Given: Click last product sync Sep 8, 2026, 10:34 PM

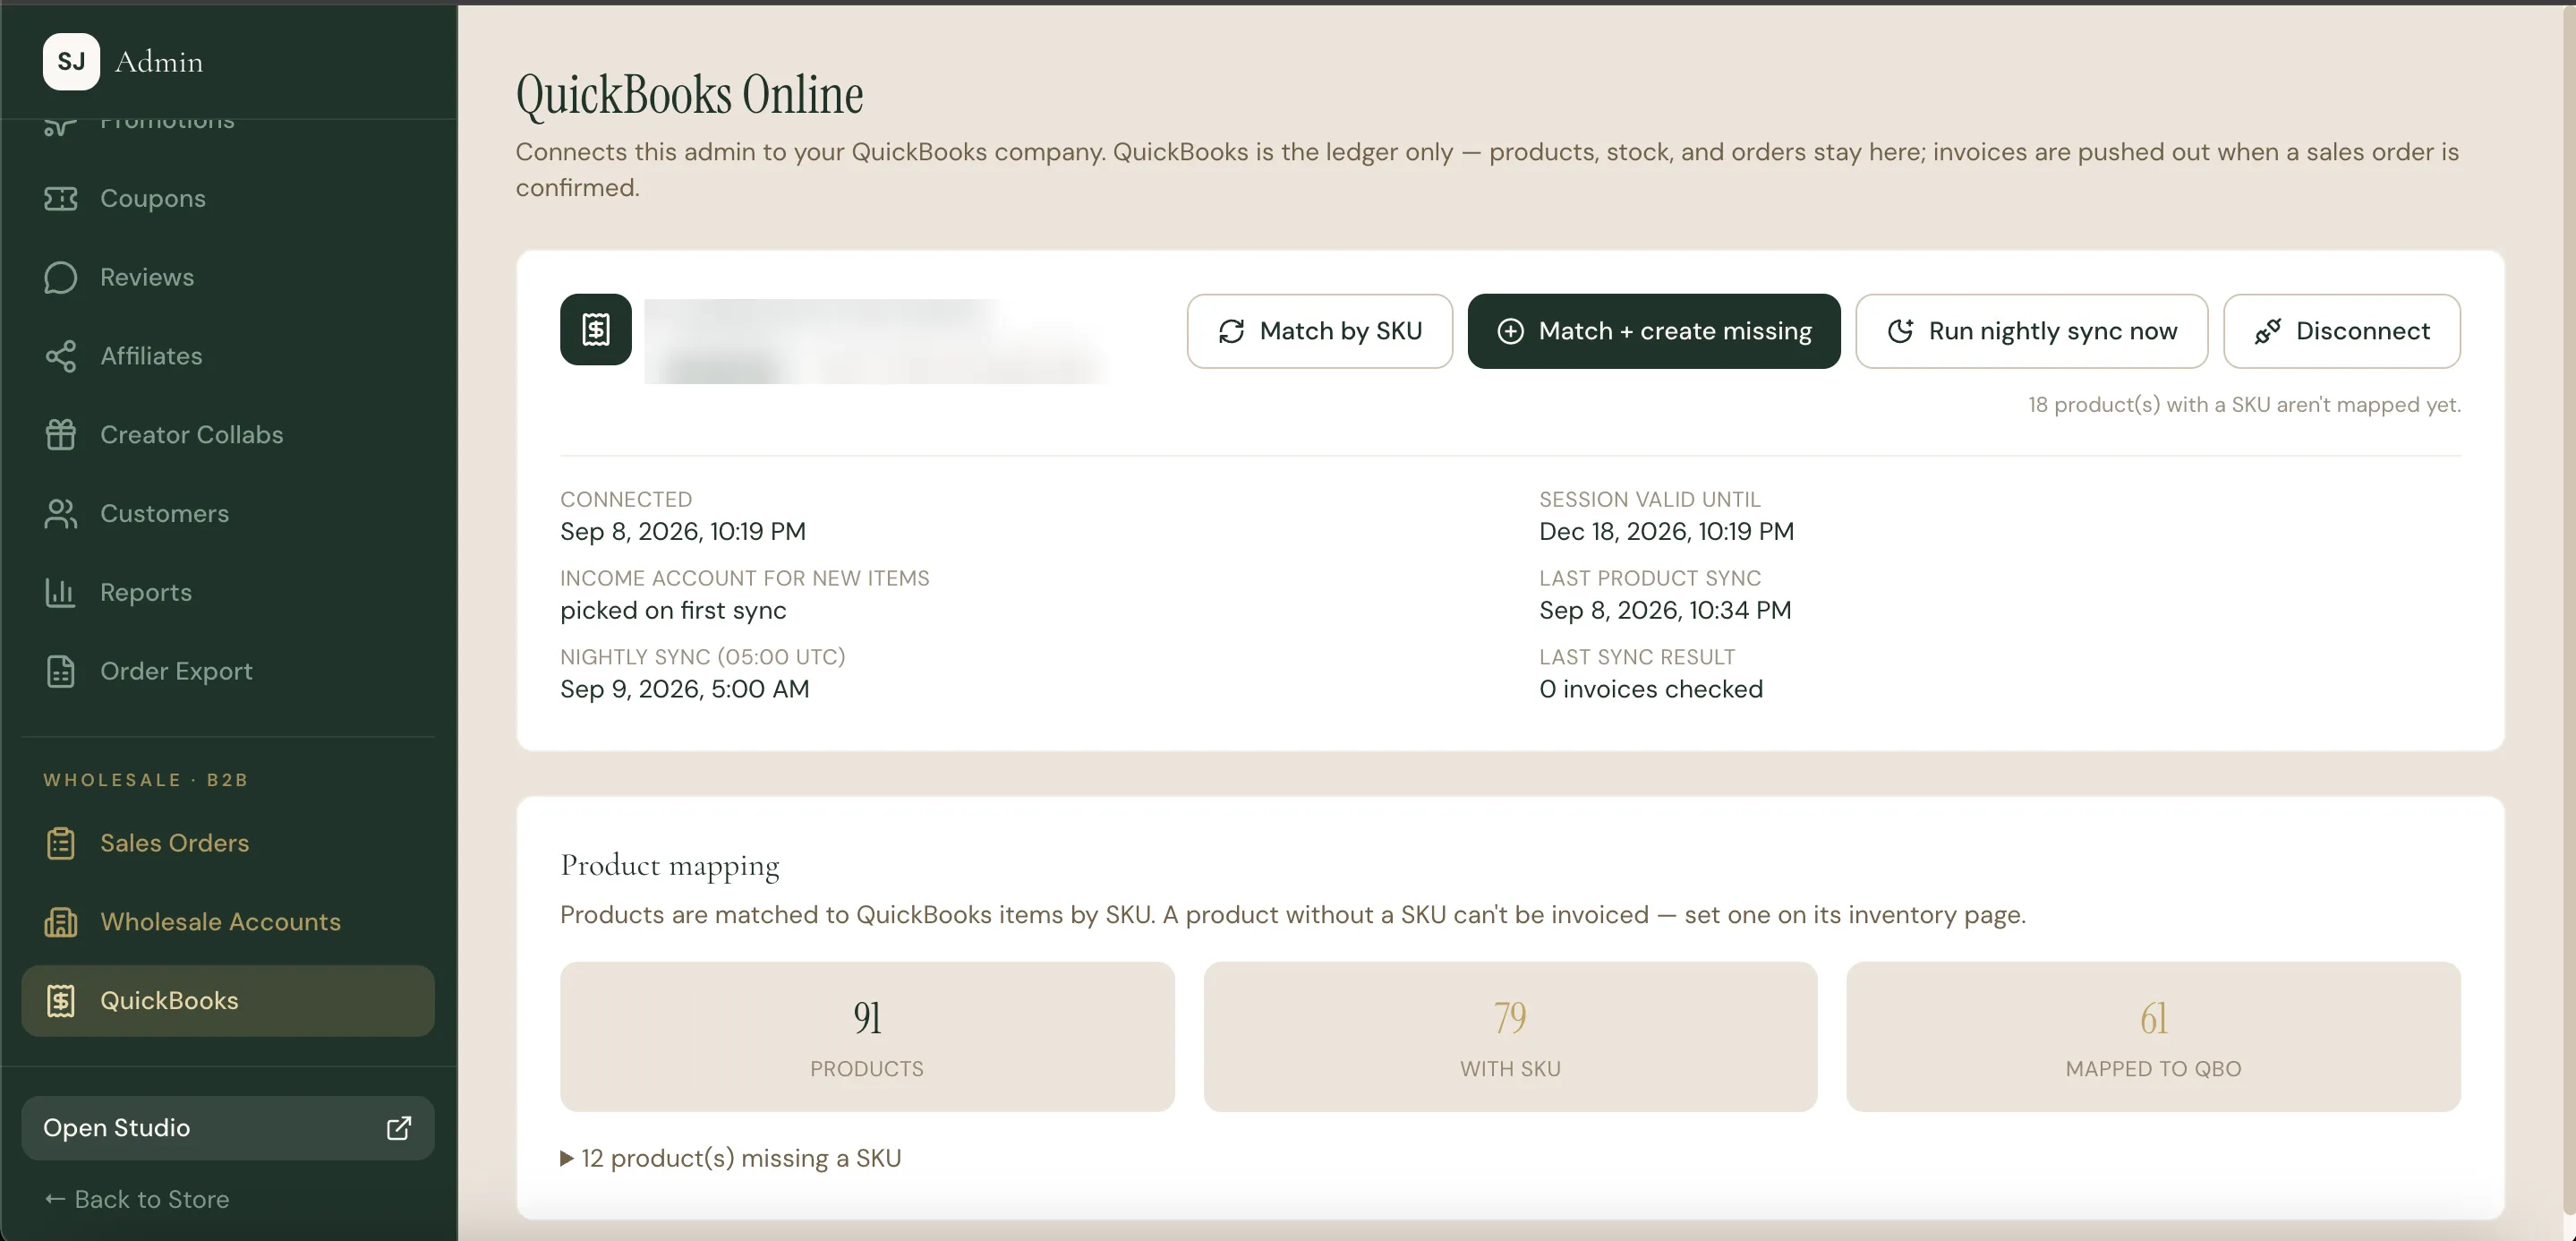Looking at the screenshot, I should pos(1665,610).
